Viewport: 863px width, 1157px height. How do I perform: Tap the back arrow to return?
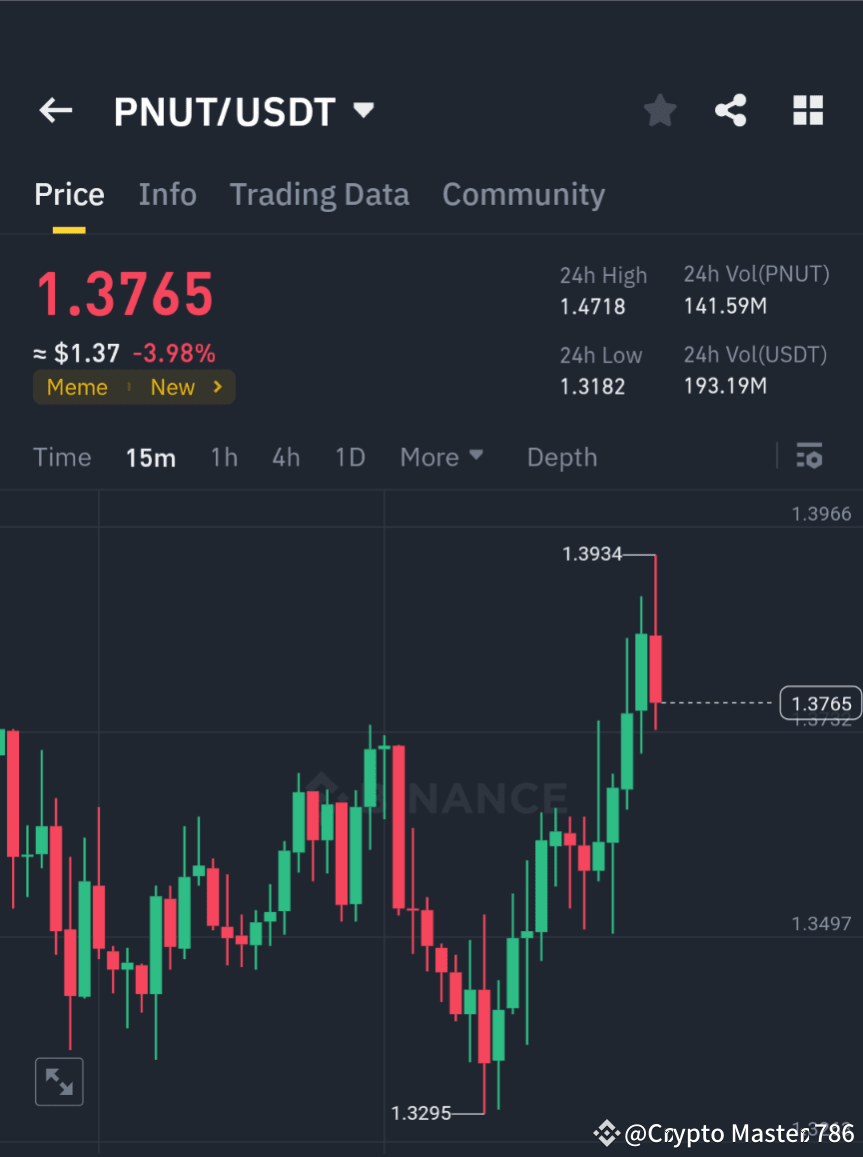coord(55,110)
